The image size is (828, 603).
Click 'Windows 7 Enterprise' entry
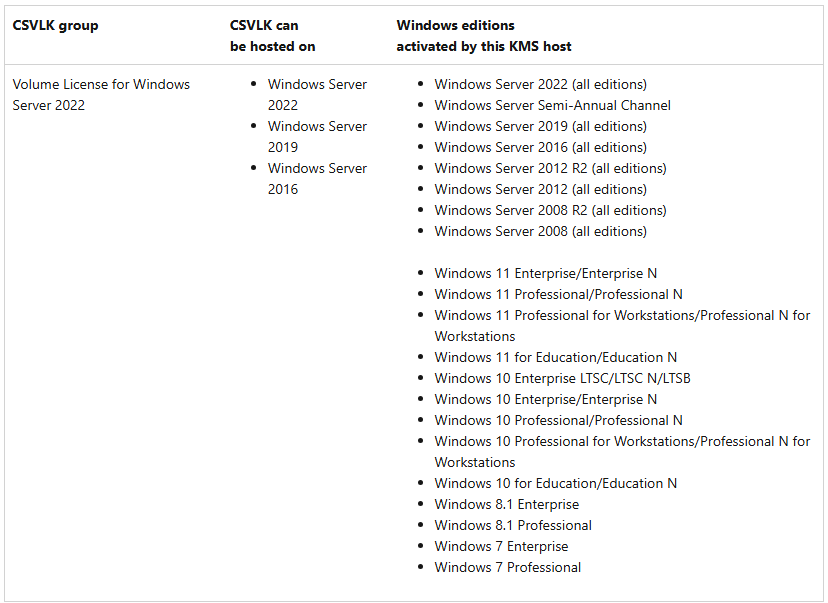coord(501,547)
